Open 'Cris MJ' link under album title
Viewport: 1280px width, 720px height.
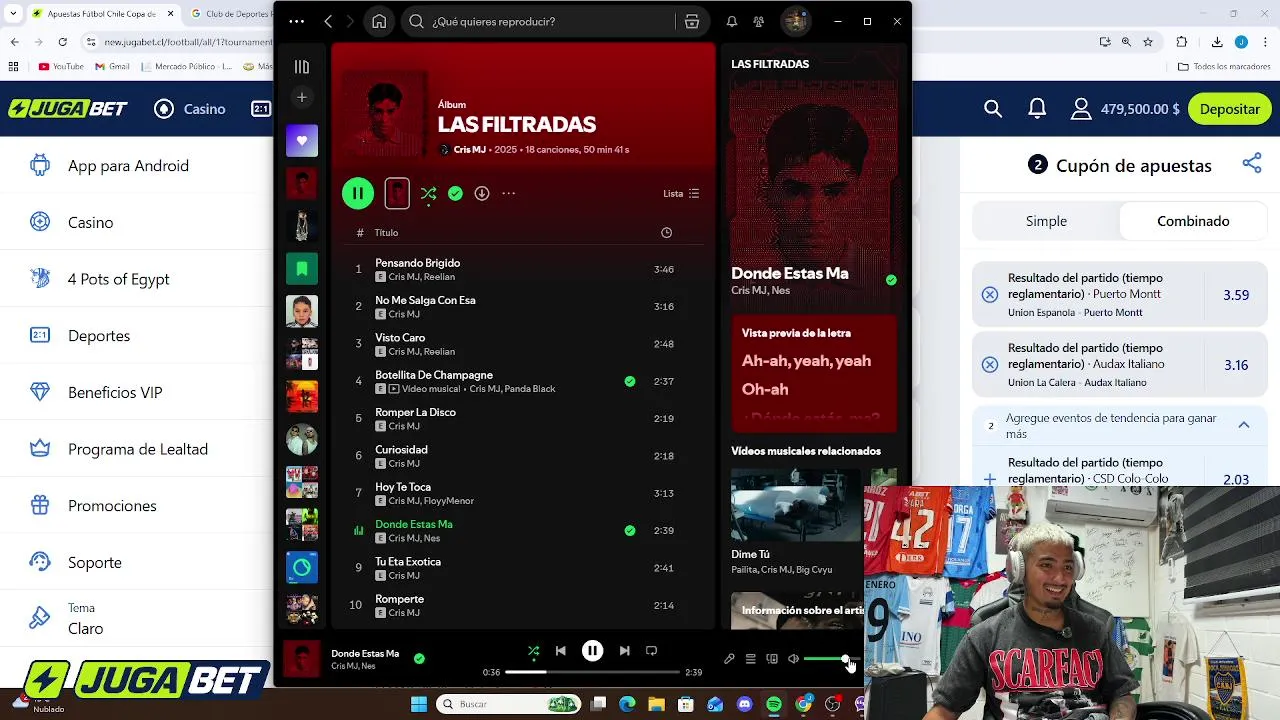469,150
